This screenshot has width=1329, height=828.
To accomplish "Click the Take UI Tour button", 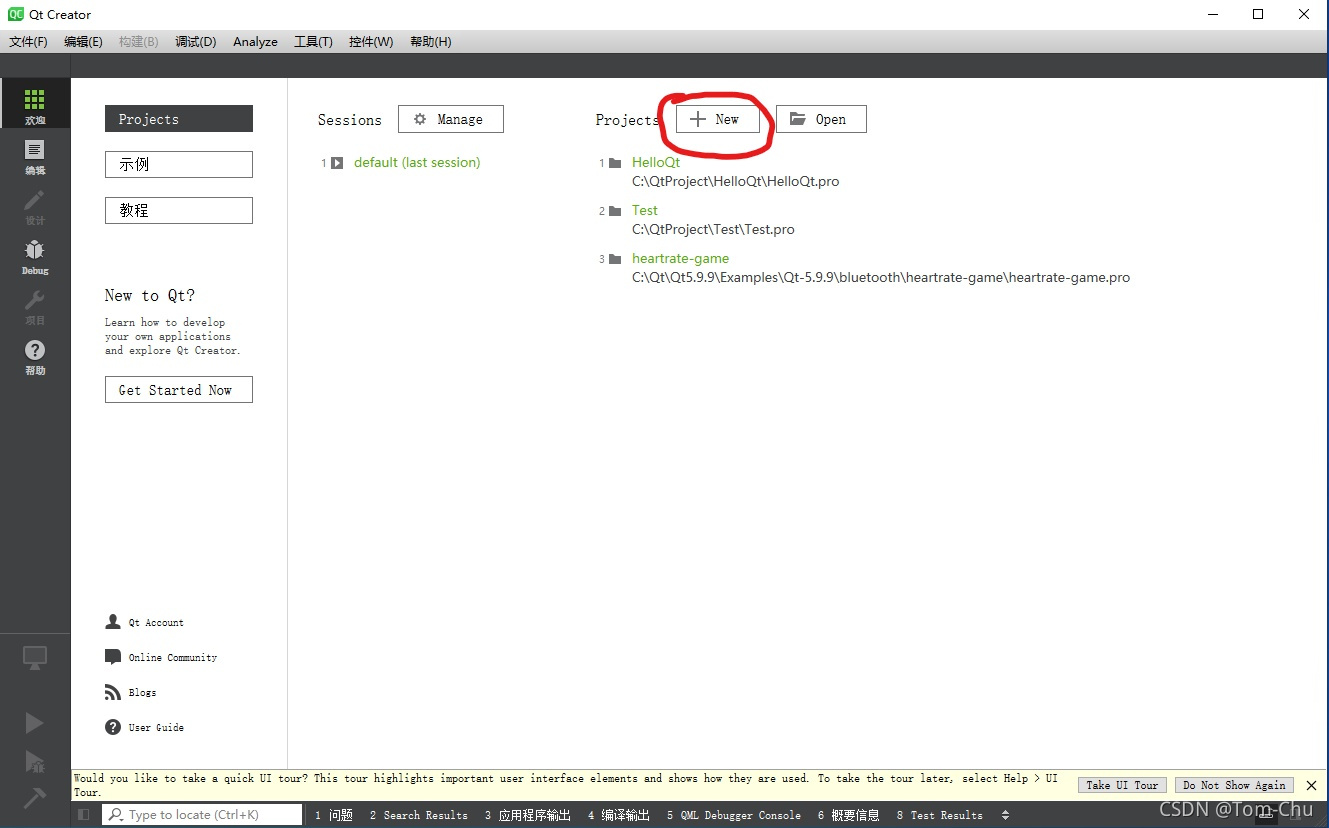I will (1122, 785).
